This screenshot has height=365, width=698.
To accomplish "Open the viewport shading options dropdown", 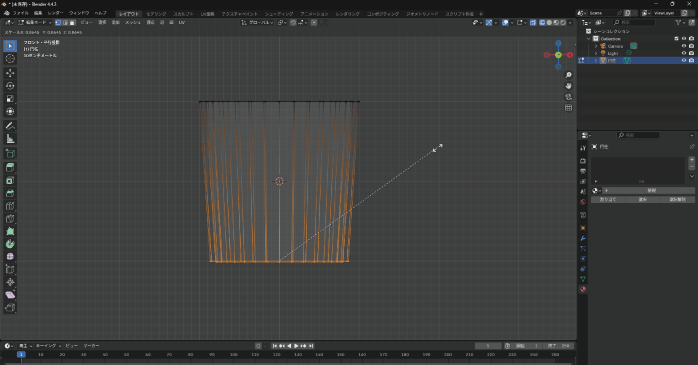I will pyautogui.click(x=570, y=22).
